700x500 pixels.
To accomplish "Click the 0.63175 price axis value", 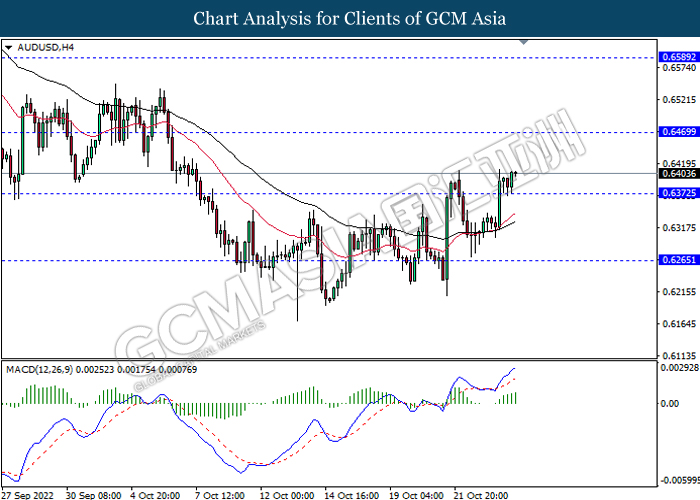I will (679, 228).
